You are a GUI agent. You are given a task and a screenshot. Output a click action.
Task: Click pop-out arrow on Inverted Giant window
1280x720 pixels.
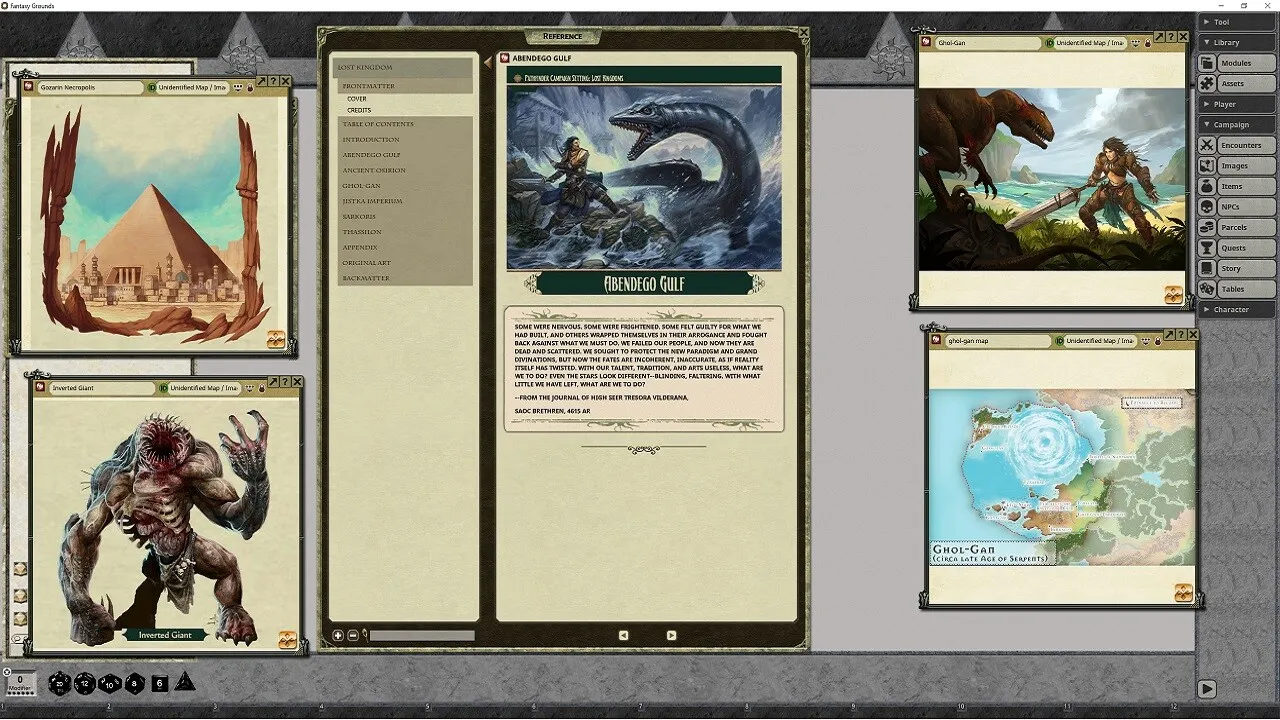pyautogui.click(x=272, y=382)
